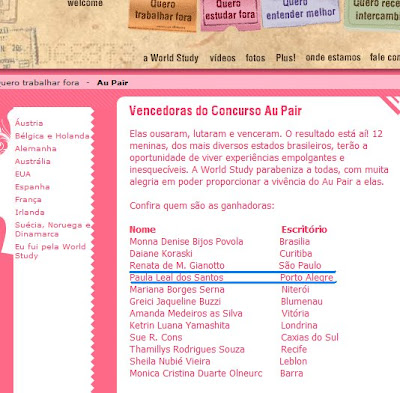Click name 'Monica Cristina Duarte Olneurc'
Viewport: 400px width, 393px height.
point(196,374)
